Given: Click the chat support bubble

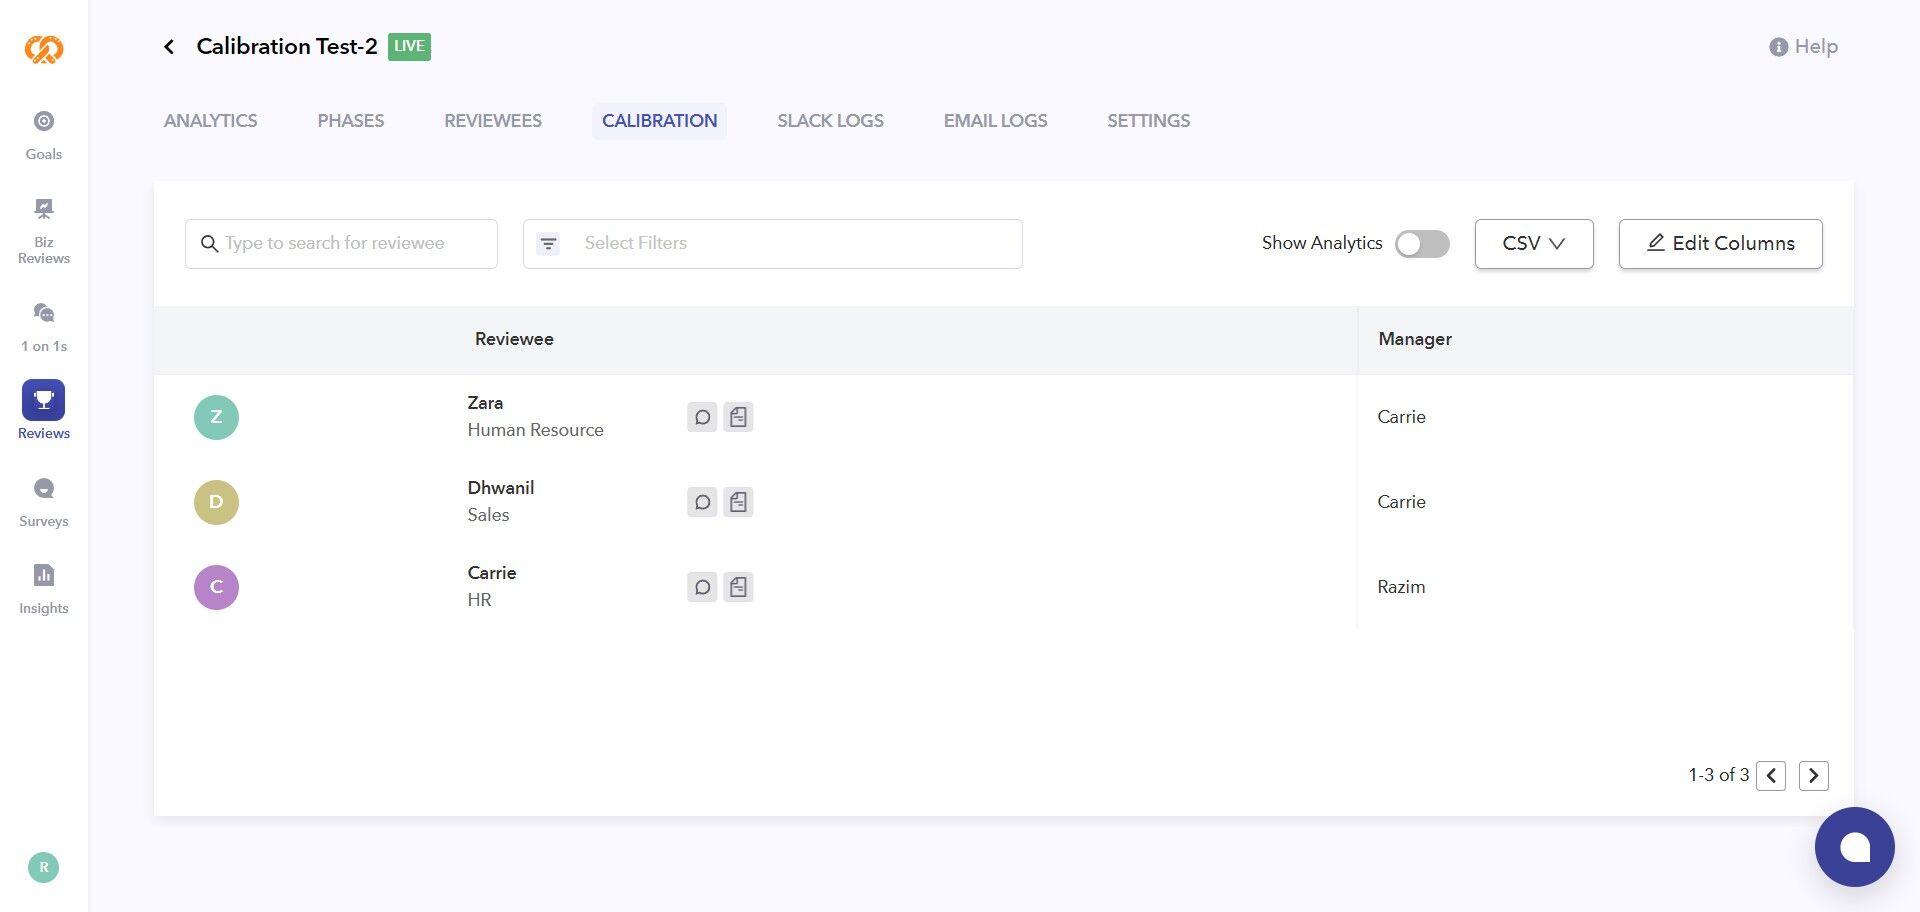Looking at the screenshot, I should (x=1854, y=847).
